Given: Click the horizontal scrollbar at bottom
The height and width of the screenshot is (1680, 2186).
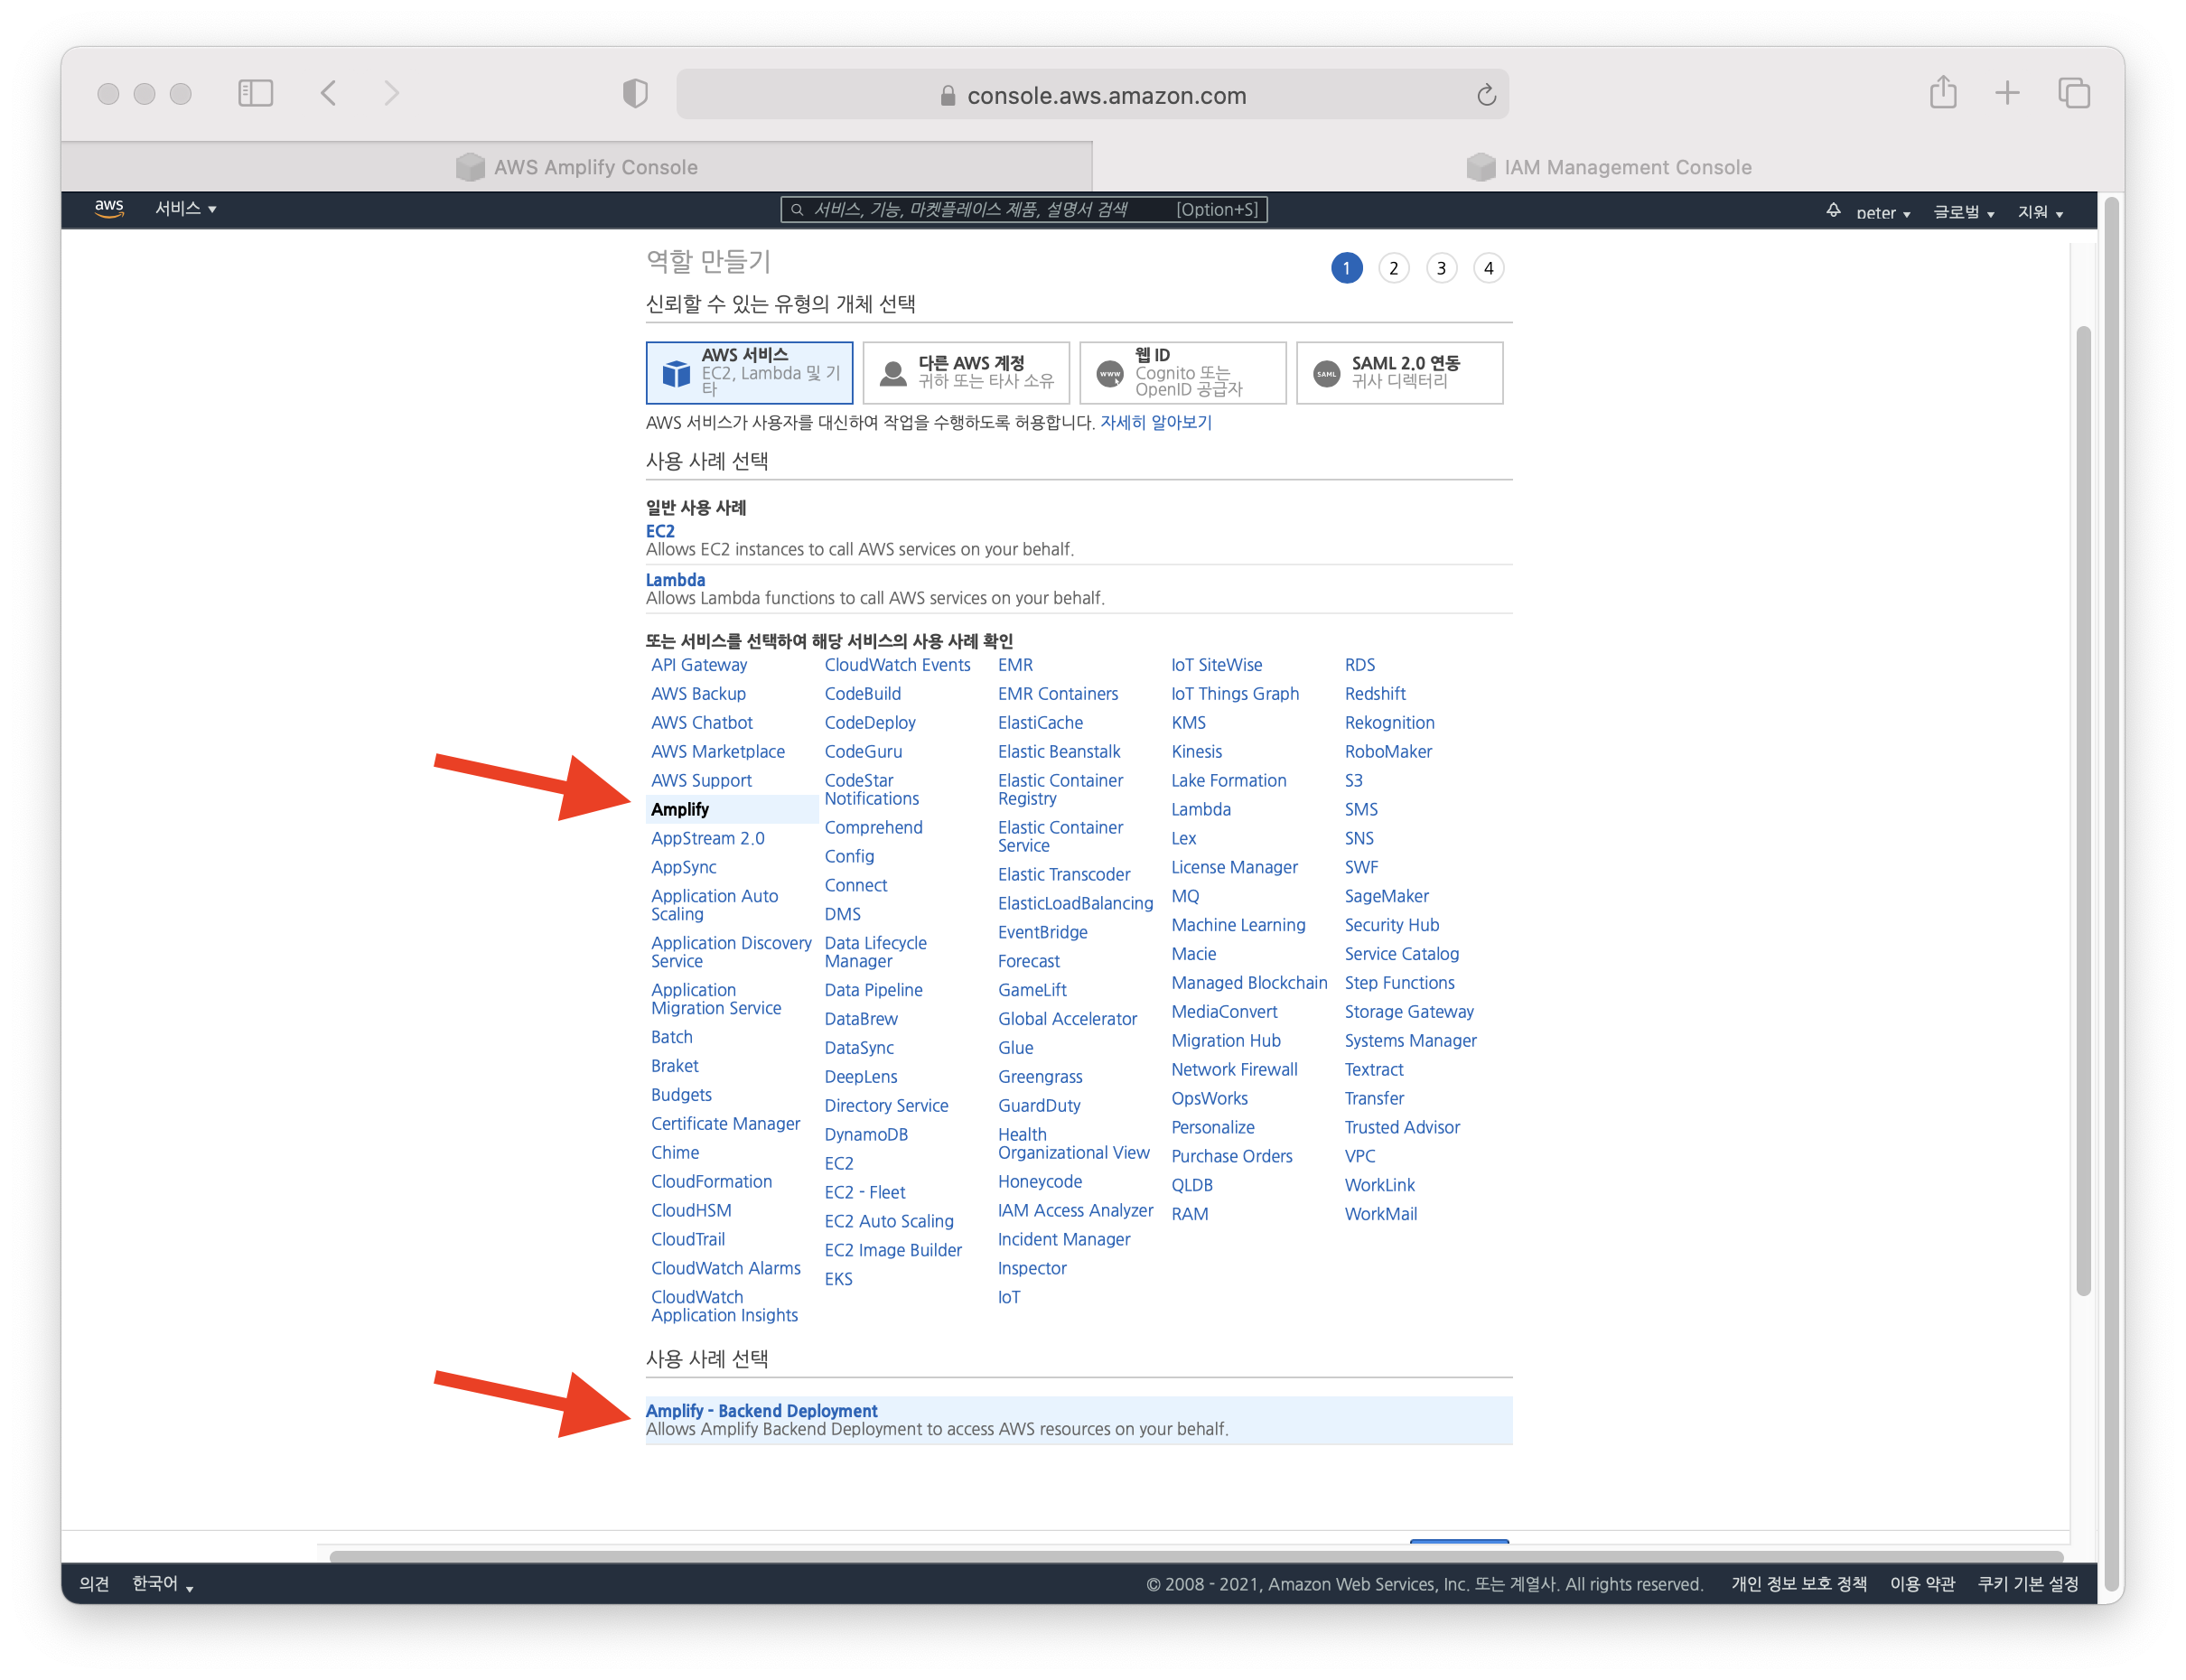Looking at the screenshot, I should (1195, 1557).
